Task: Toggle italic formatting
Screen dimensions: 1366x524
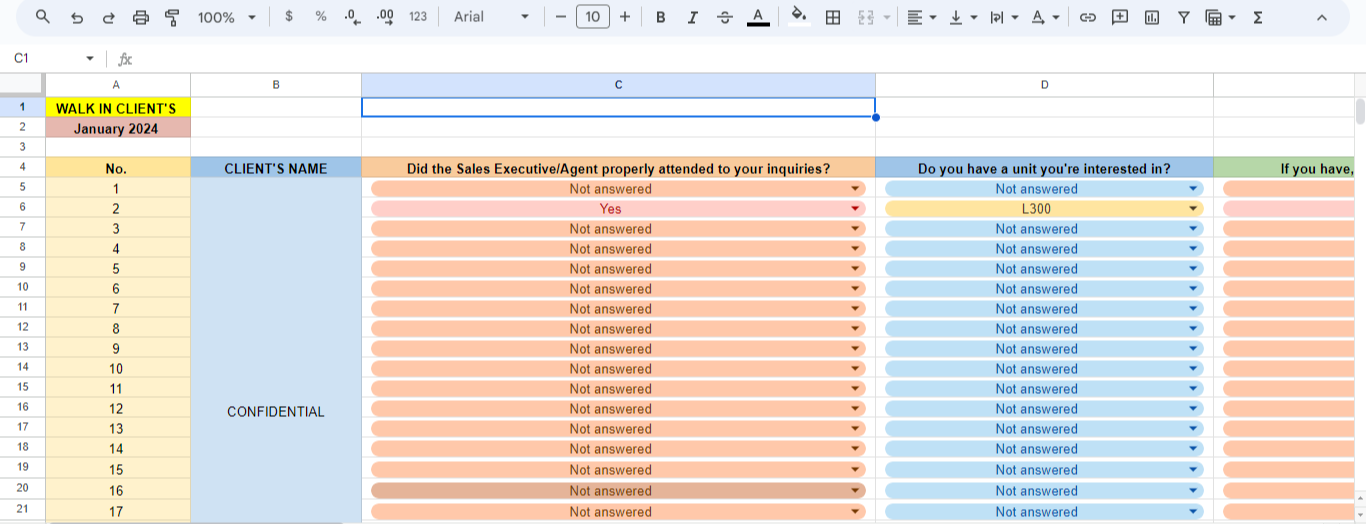Action: [x=692, y=17]
